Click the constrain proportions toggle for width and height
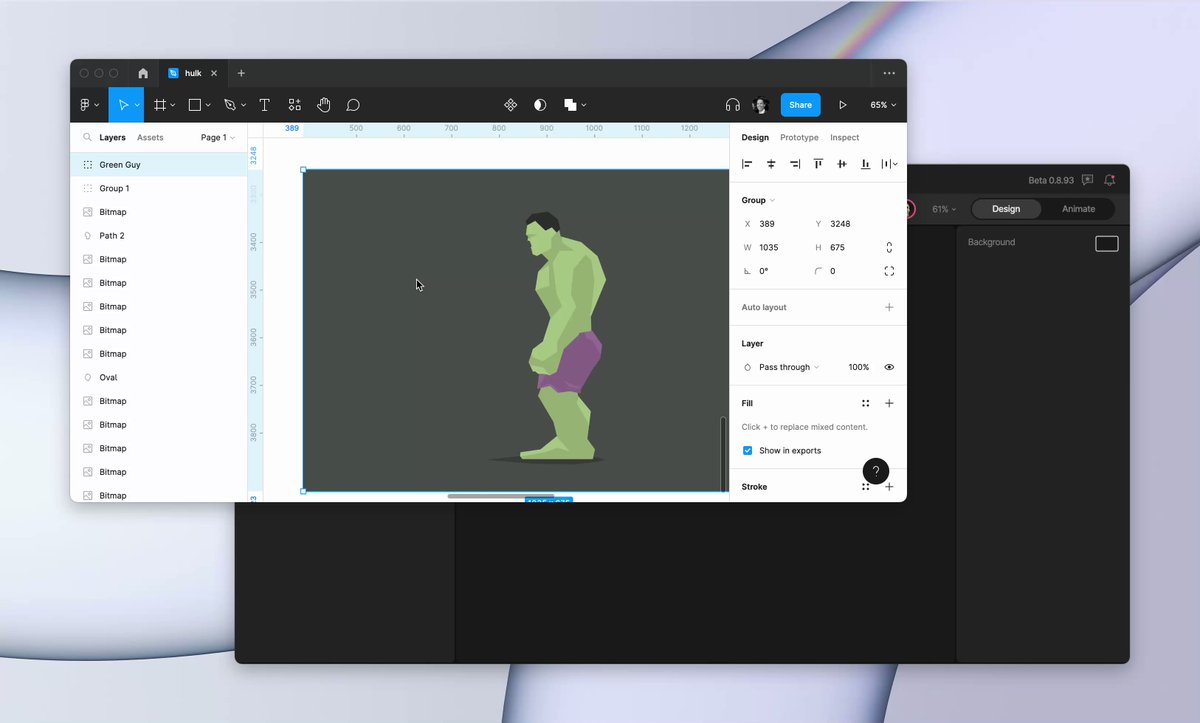 [889, 246]
